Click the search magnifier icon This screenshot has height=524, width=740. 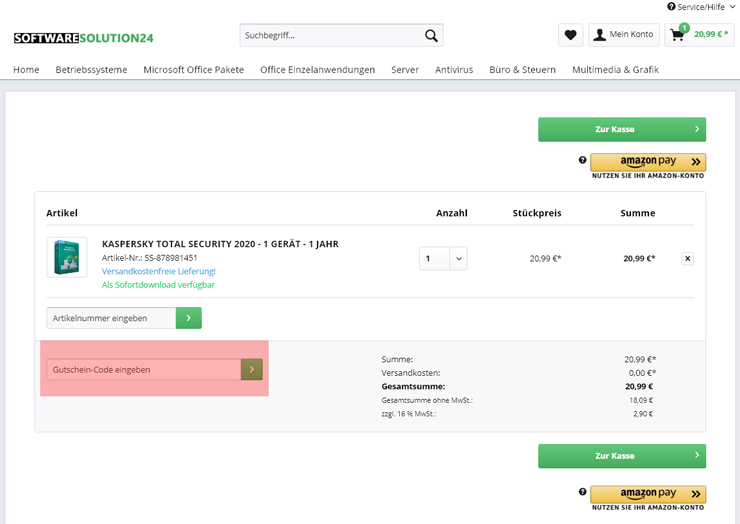[431, 35]
